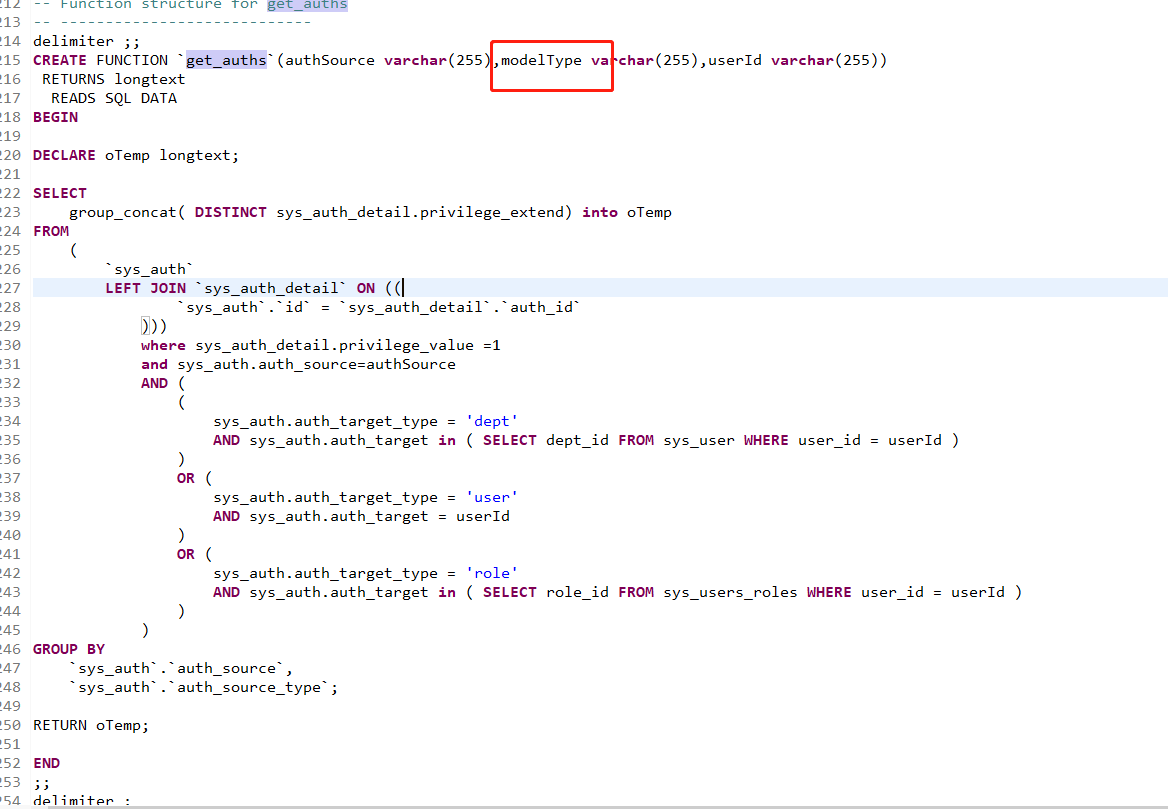Click `sys_auth_detail`.`auth_id`

[x=460, y=307]
